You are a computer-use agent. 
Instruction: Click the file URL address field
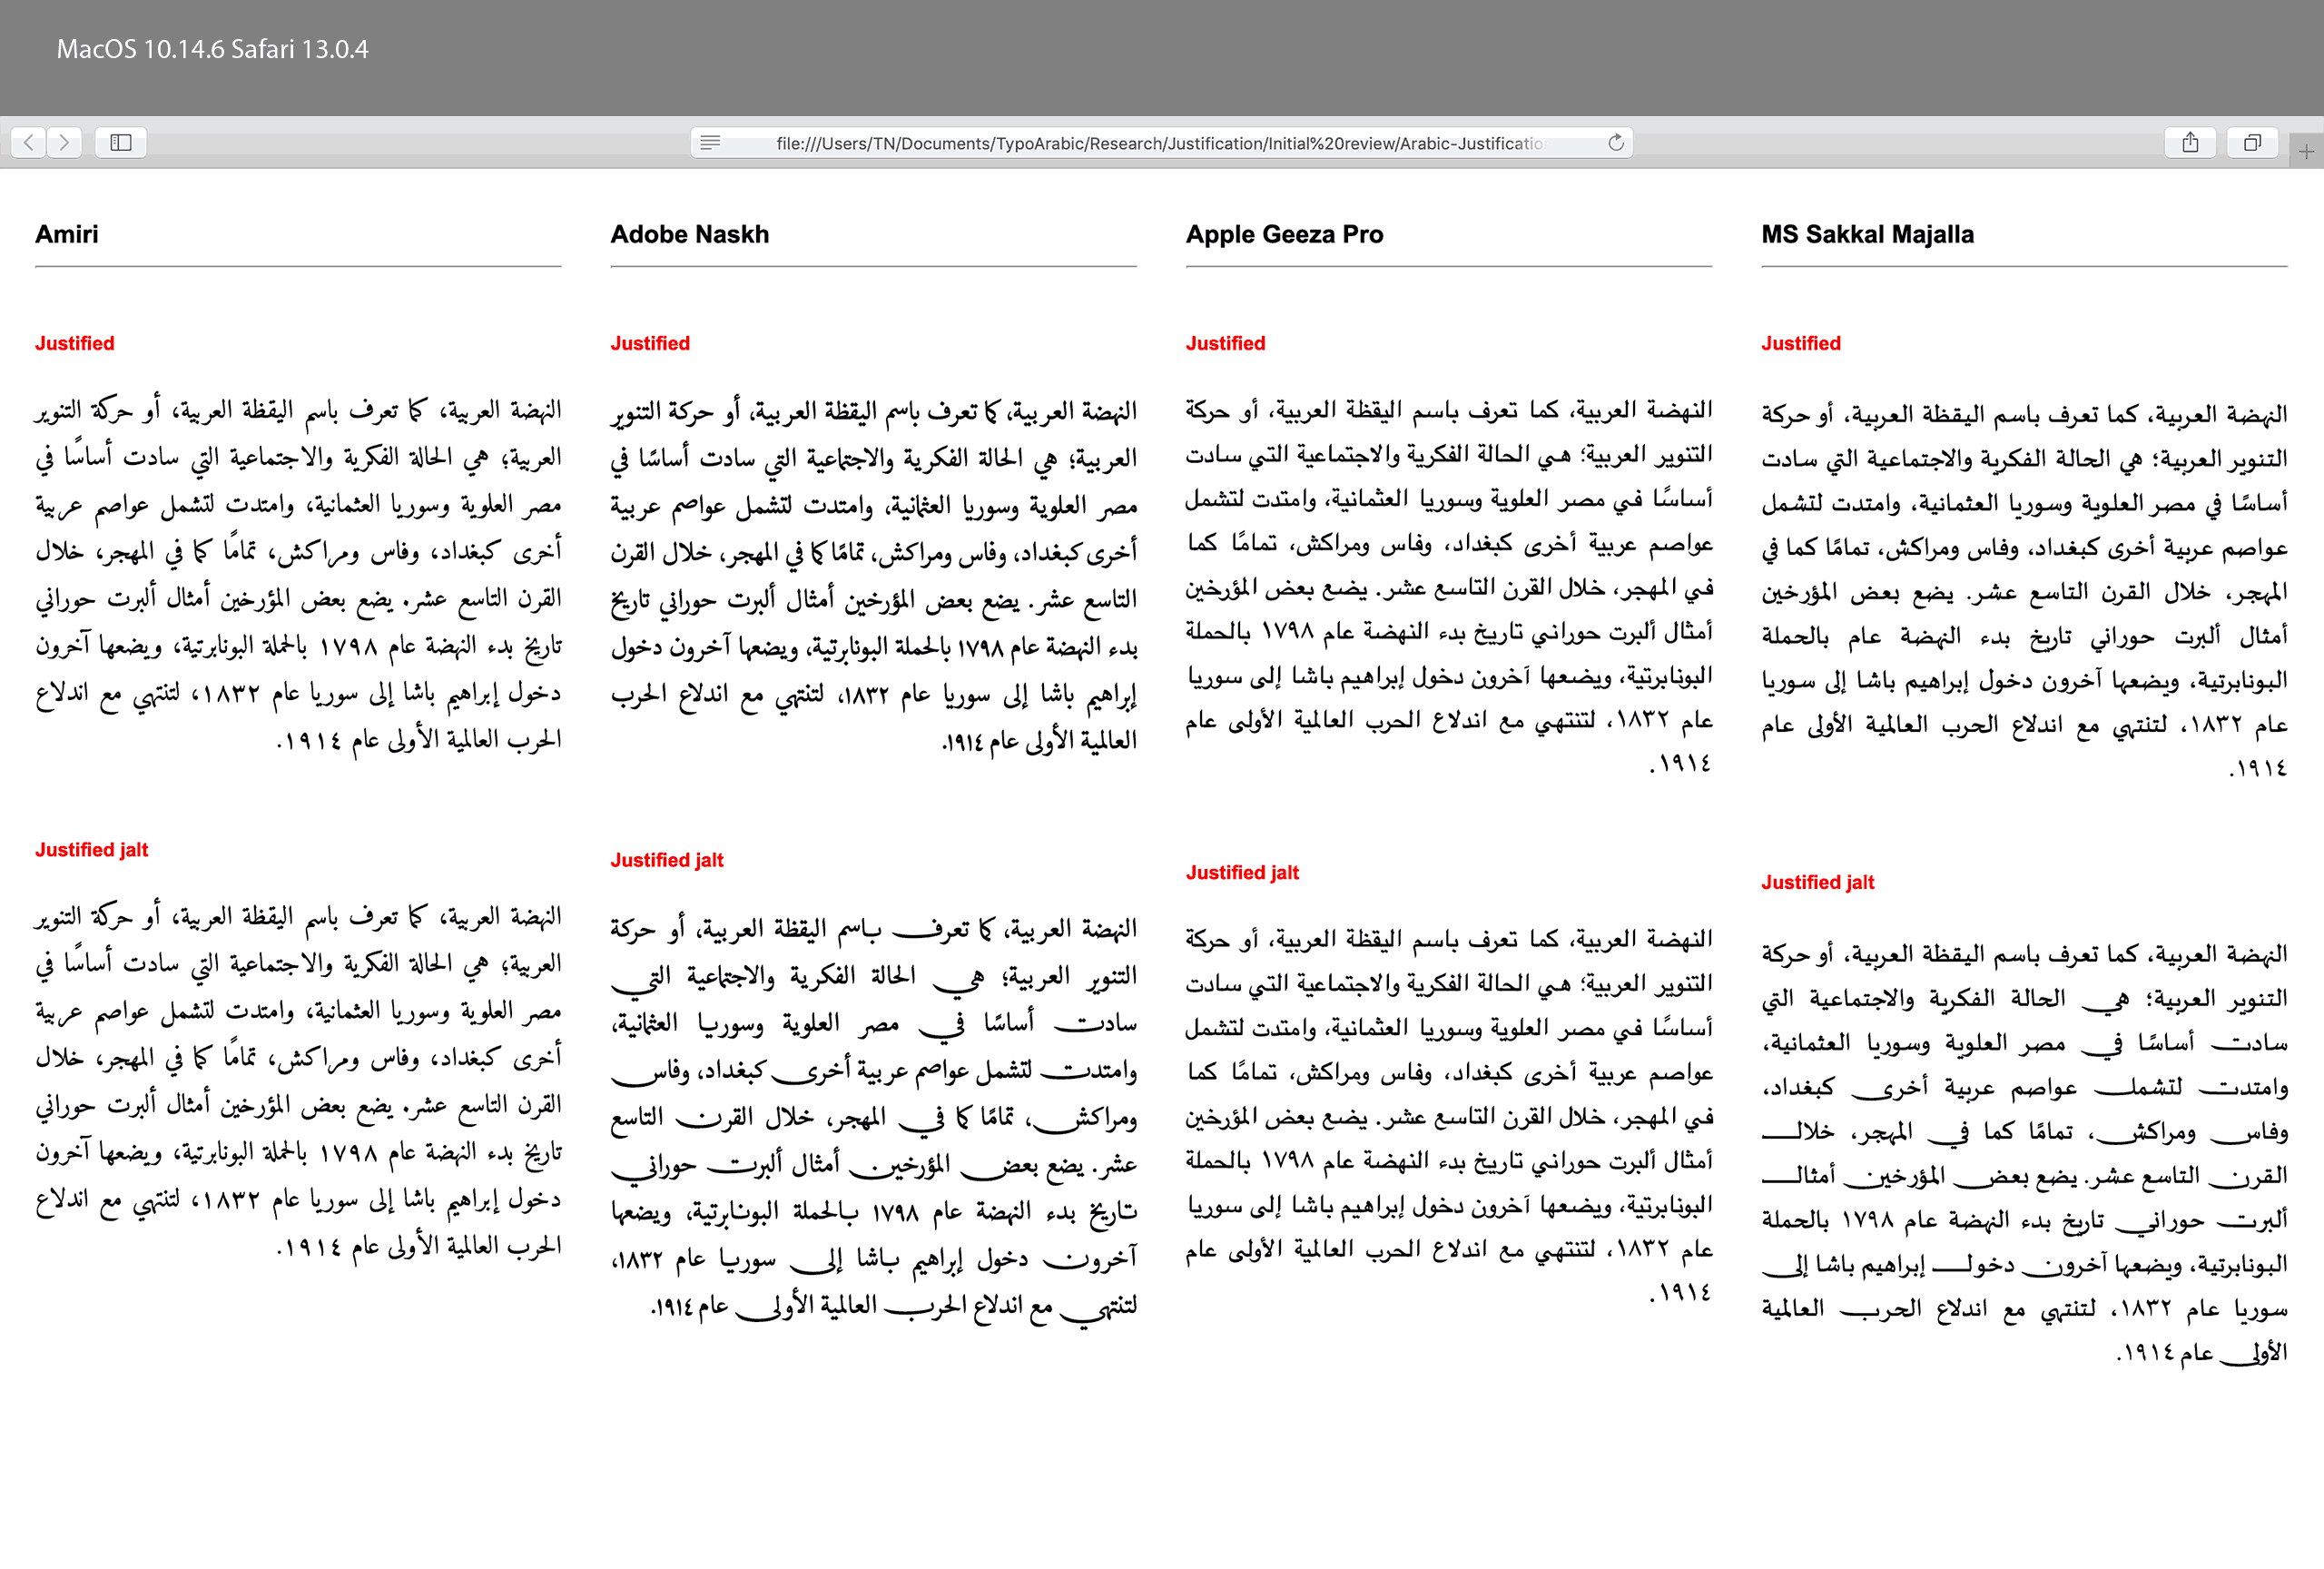pos(1160,143)
